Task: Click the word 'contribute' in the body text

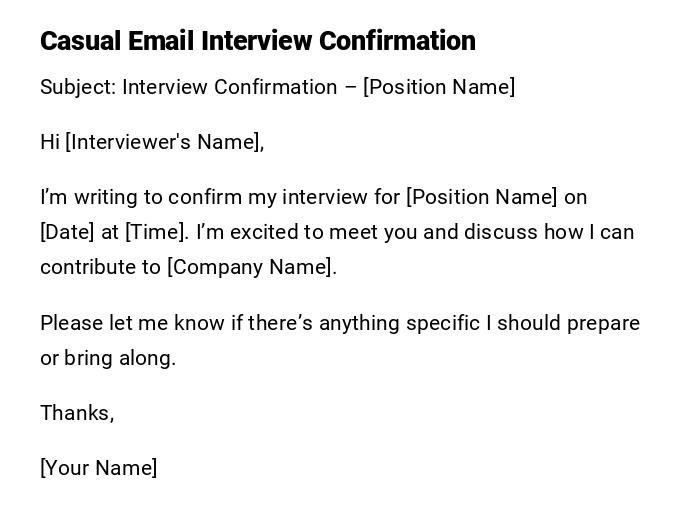Action: (x=87, y=267)
